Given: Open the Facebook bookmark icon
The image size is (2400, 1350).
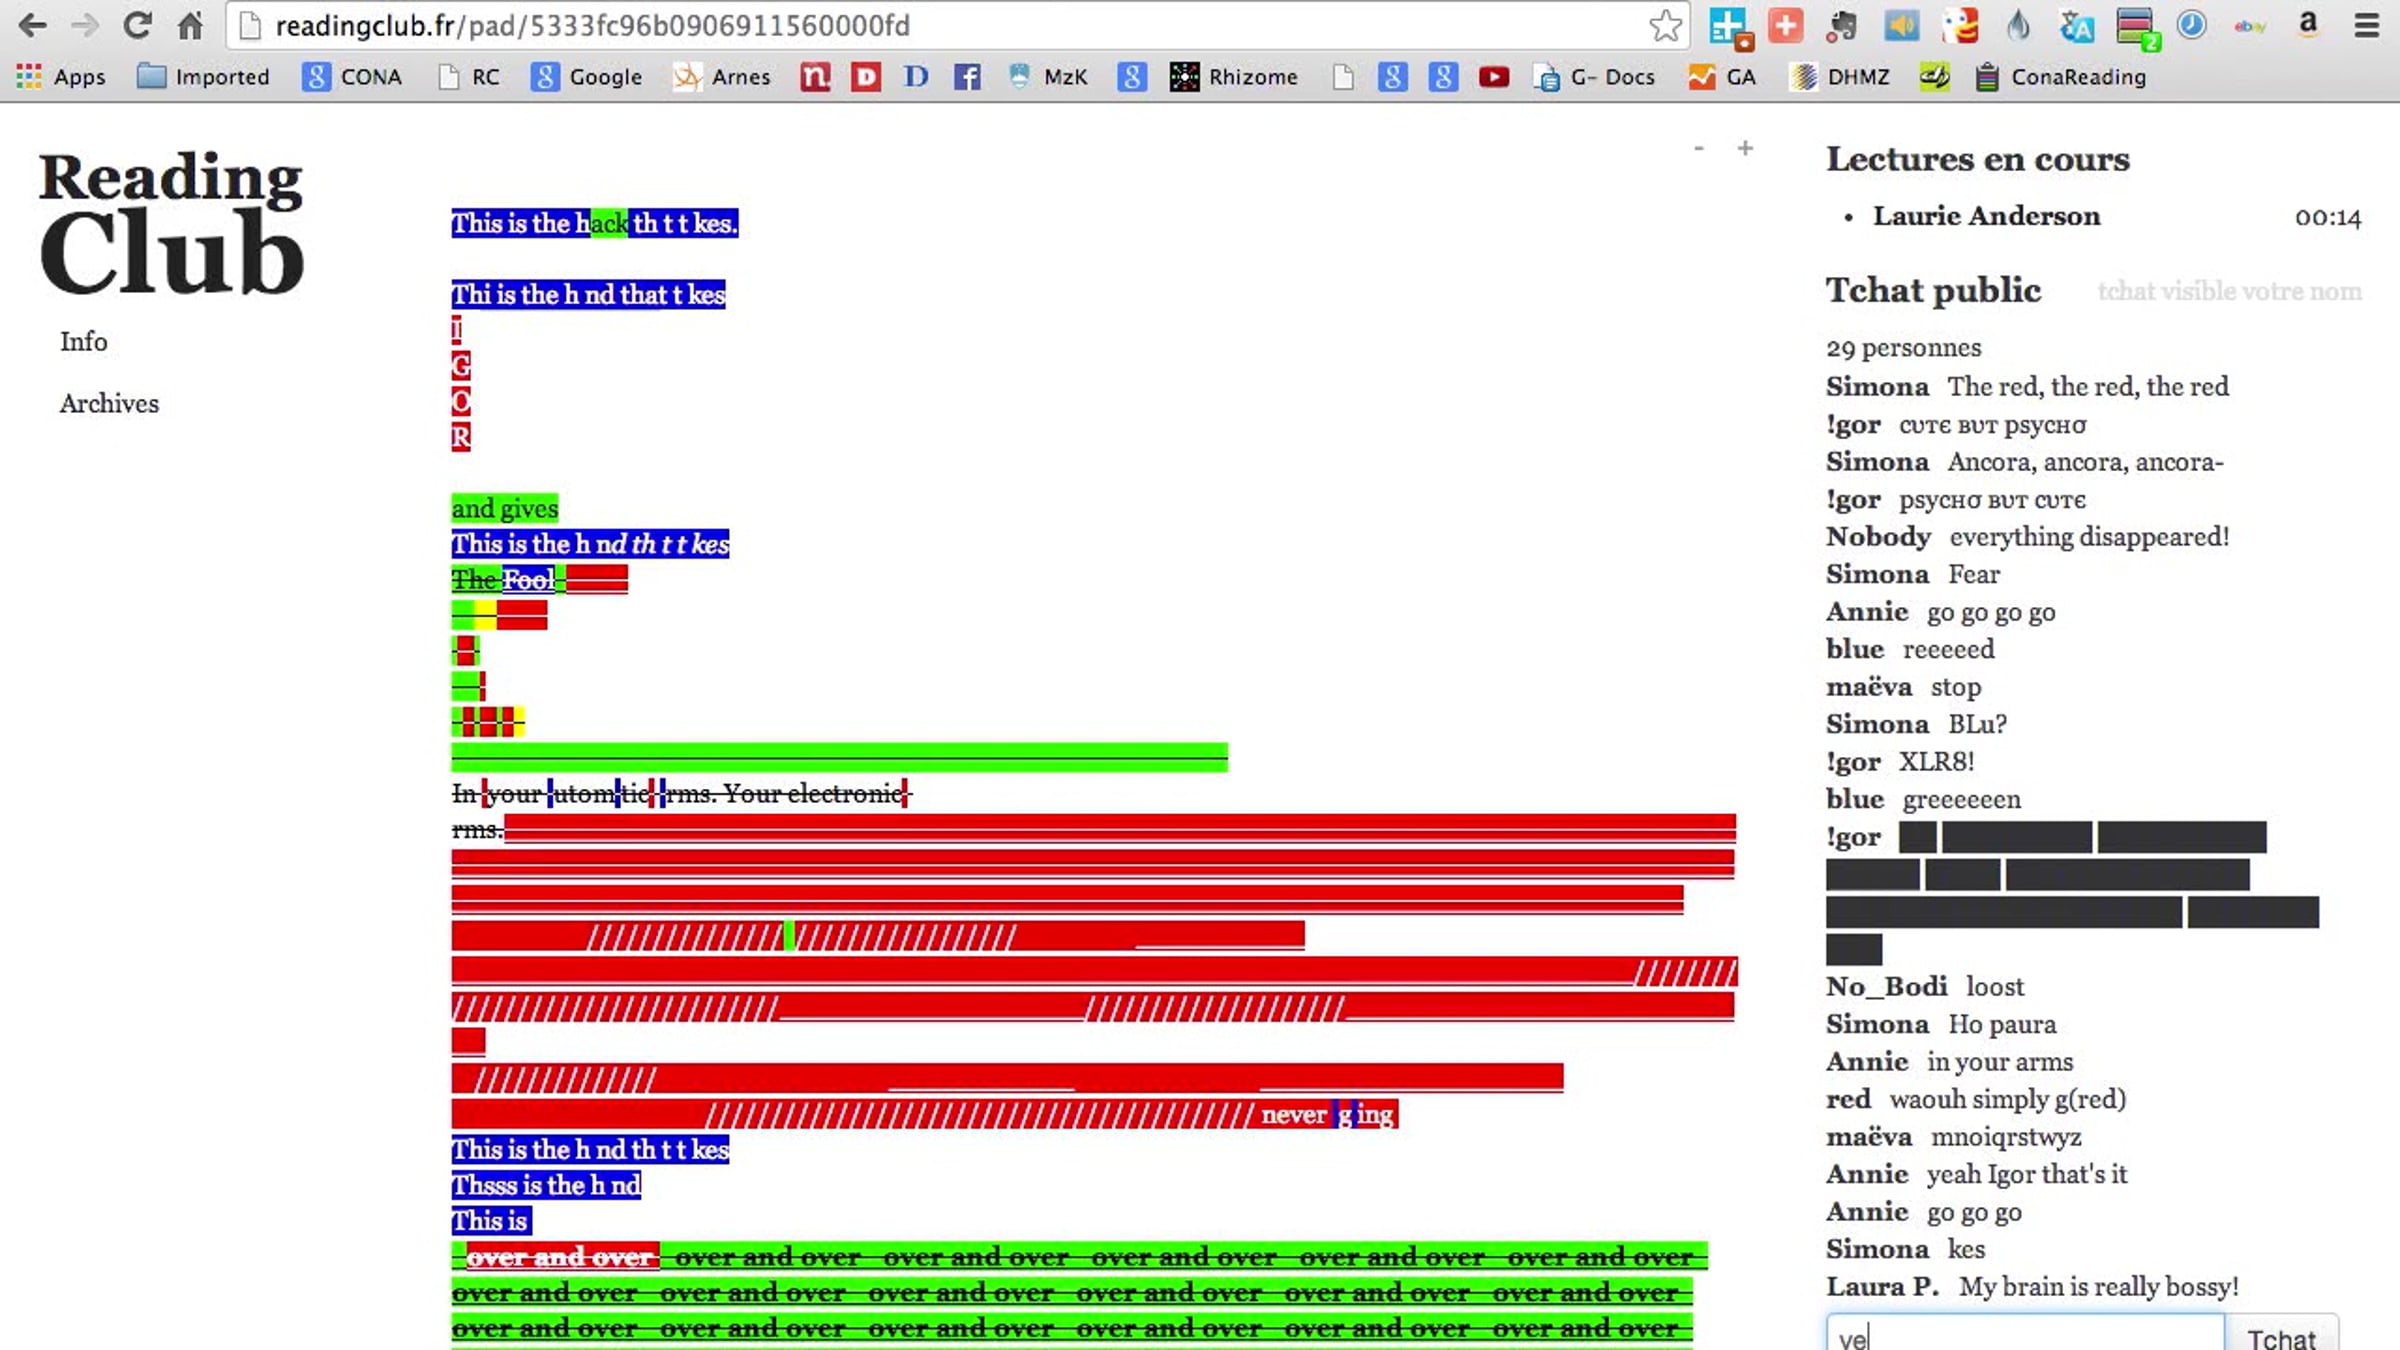Looking at the screenshot, I should click(x=966, y=77).
